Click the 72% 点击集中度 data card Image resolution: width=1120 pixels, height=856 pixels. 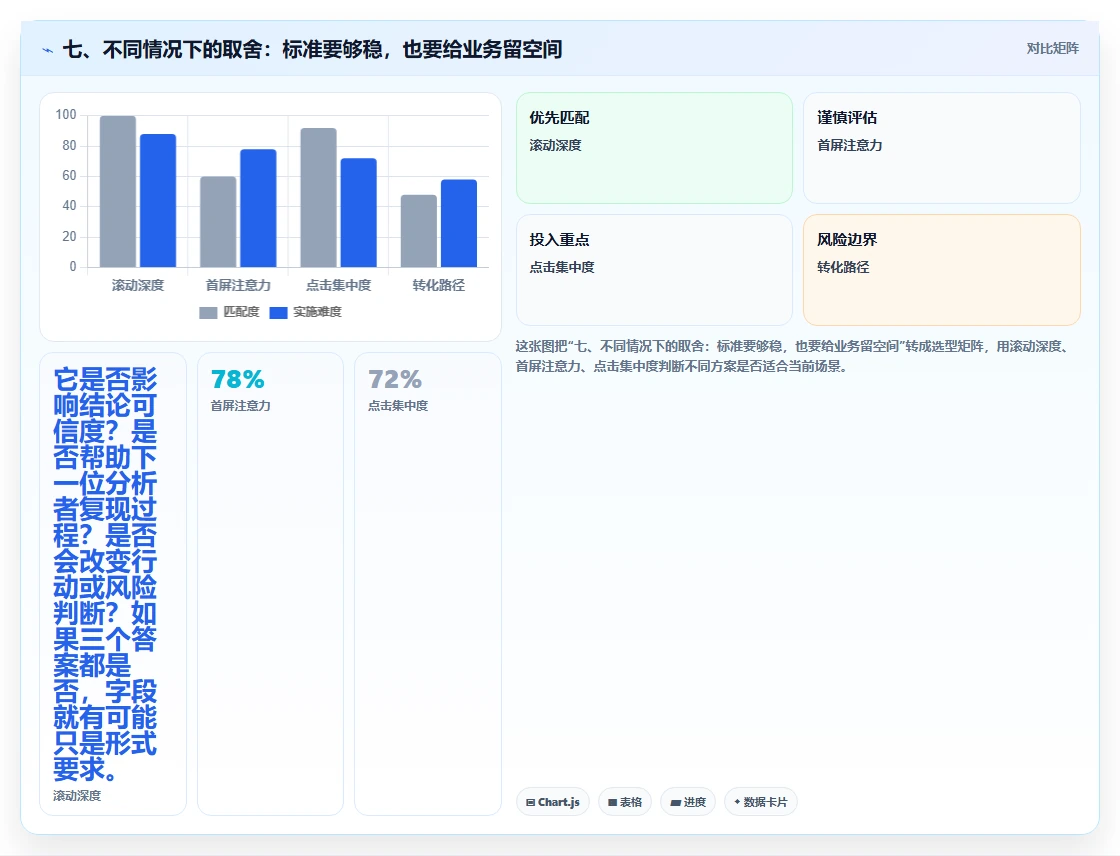tap(428, 584)
